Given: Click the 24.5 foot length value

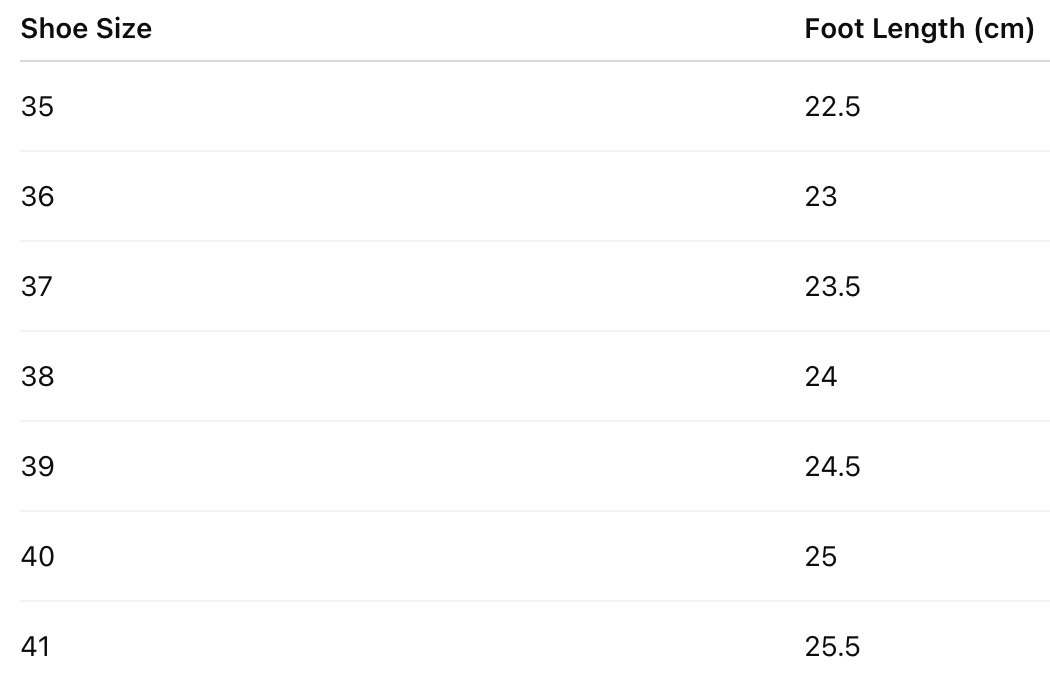Looking at the screenshot, I should coord(832,466).
